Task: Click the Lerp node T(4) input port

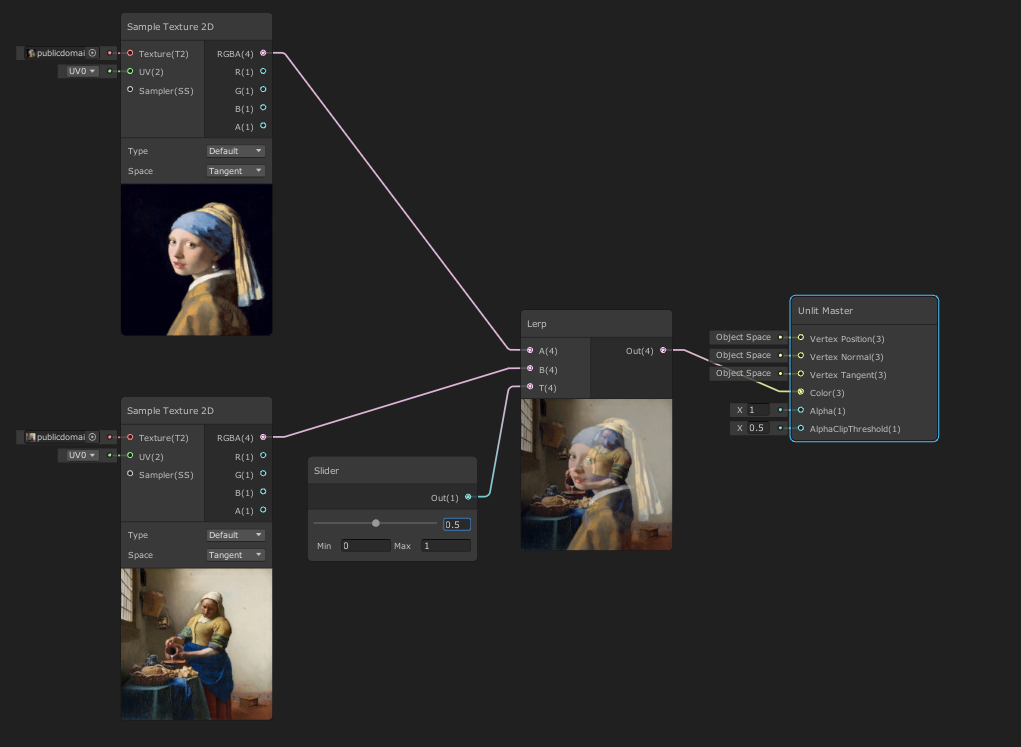Action: 530,387
